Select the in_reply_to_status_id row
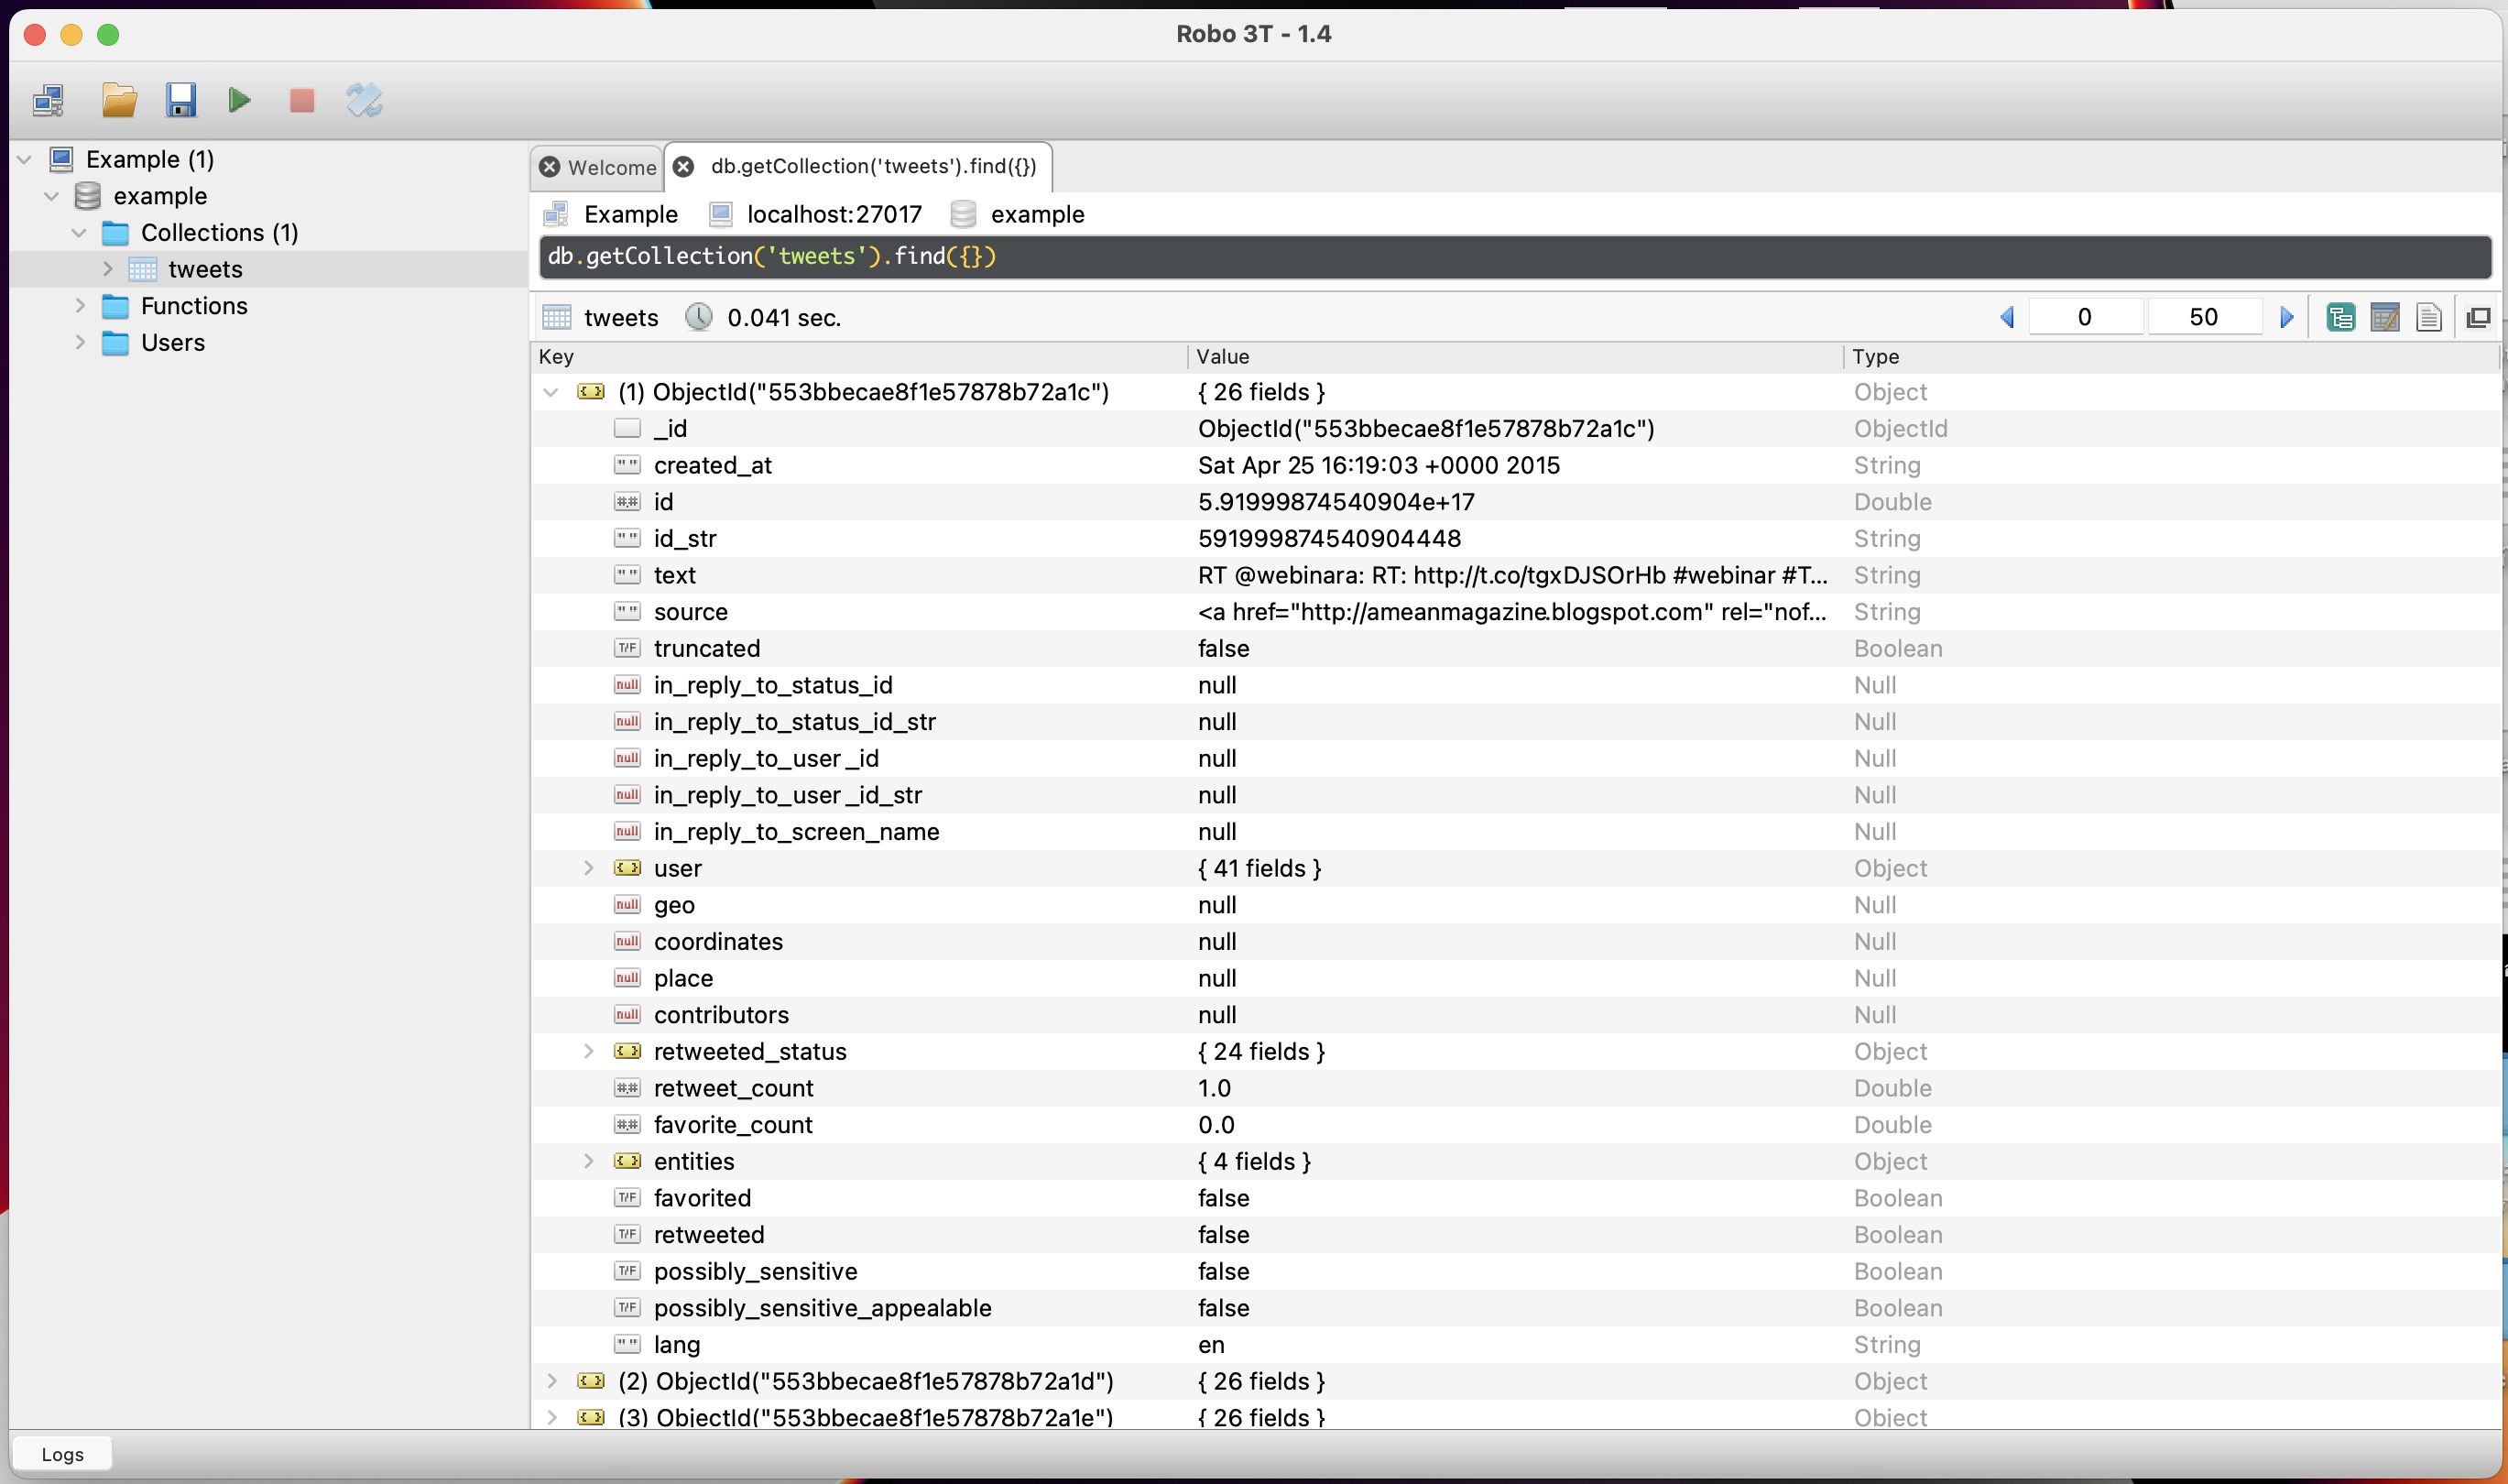2508x1484 pixels. pos(1515,685)
